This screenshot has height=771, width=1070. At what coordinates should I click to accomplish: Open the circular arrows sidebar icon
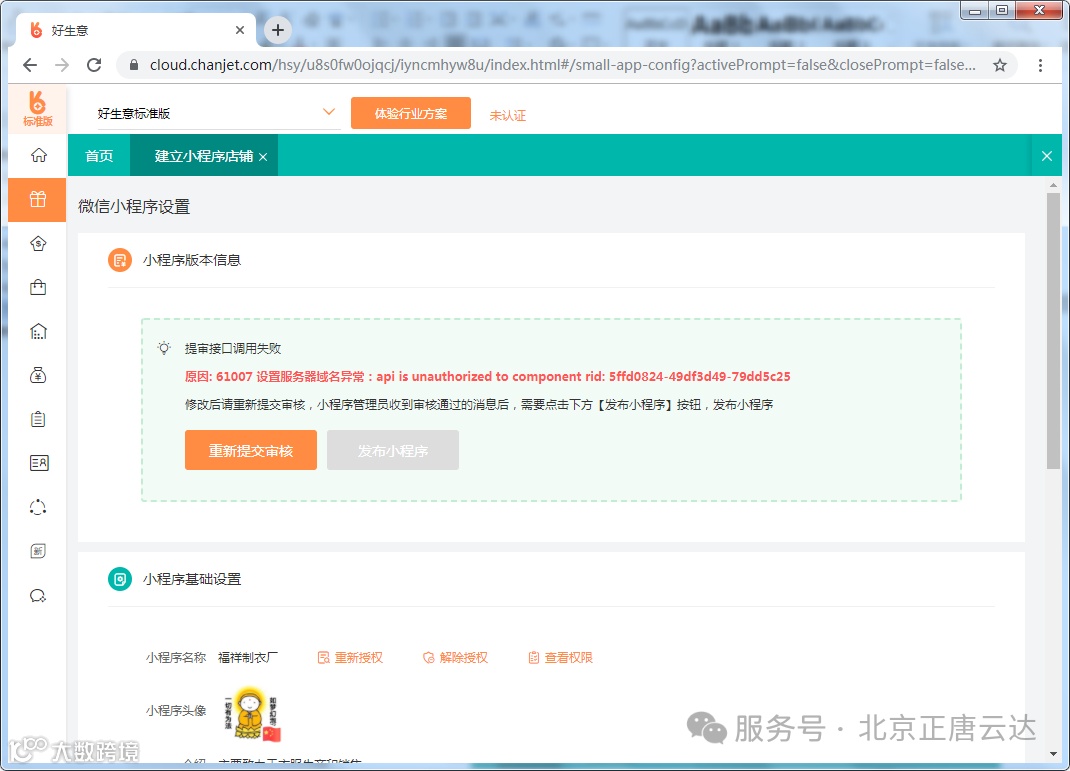[38, 507]
